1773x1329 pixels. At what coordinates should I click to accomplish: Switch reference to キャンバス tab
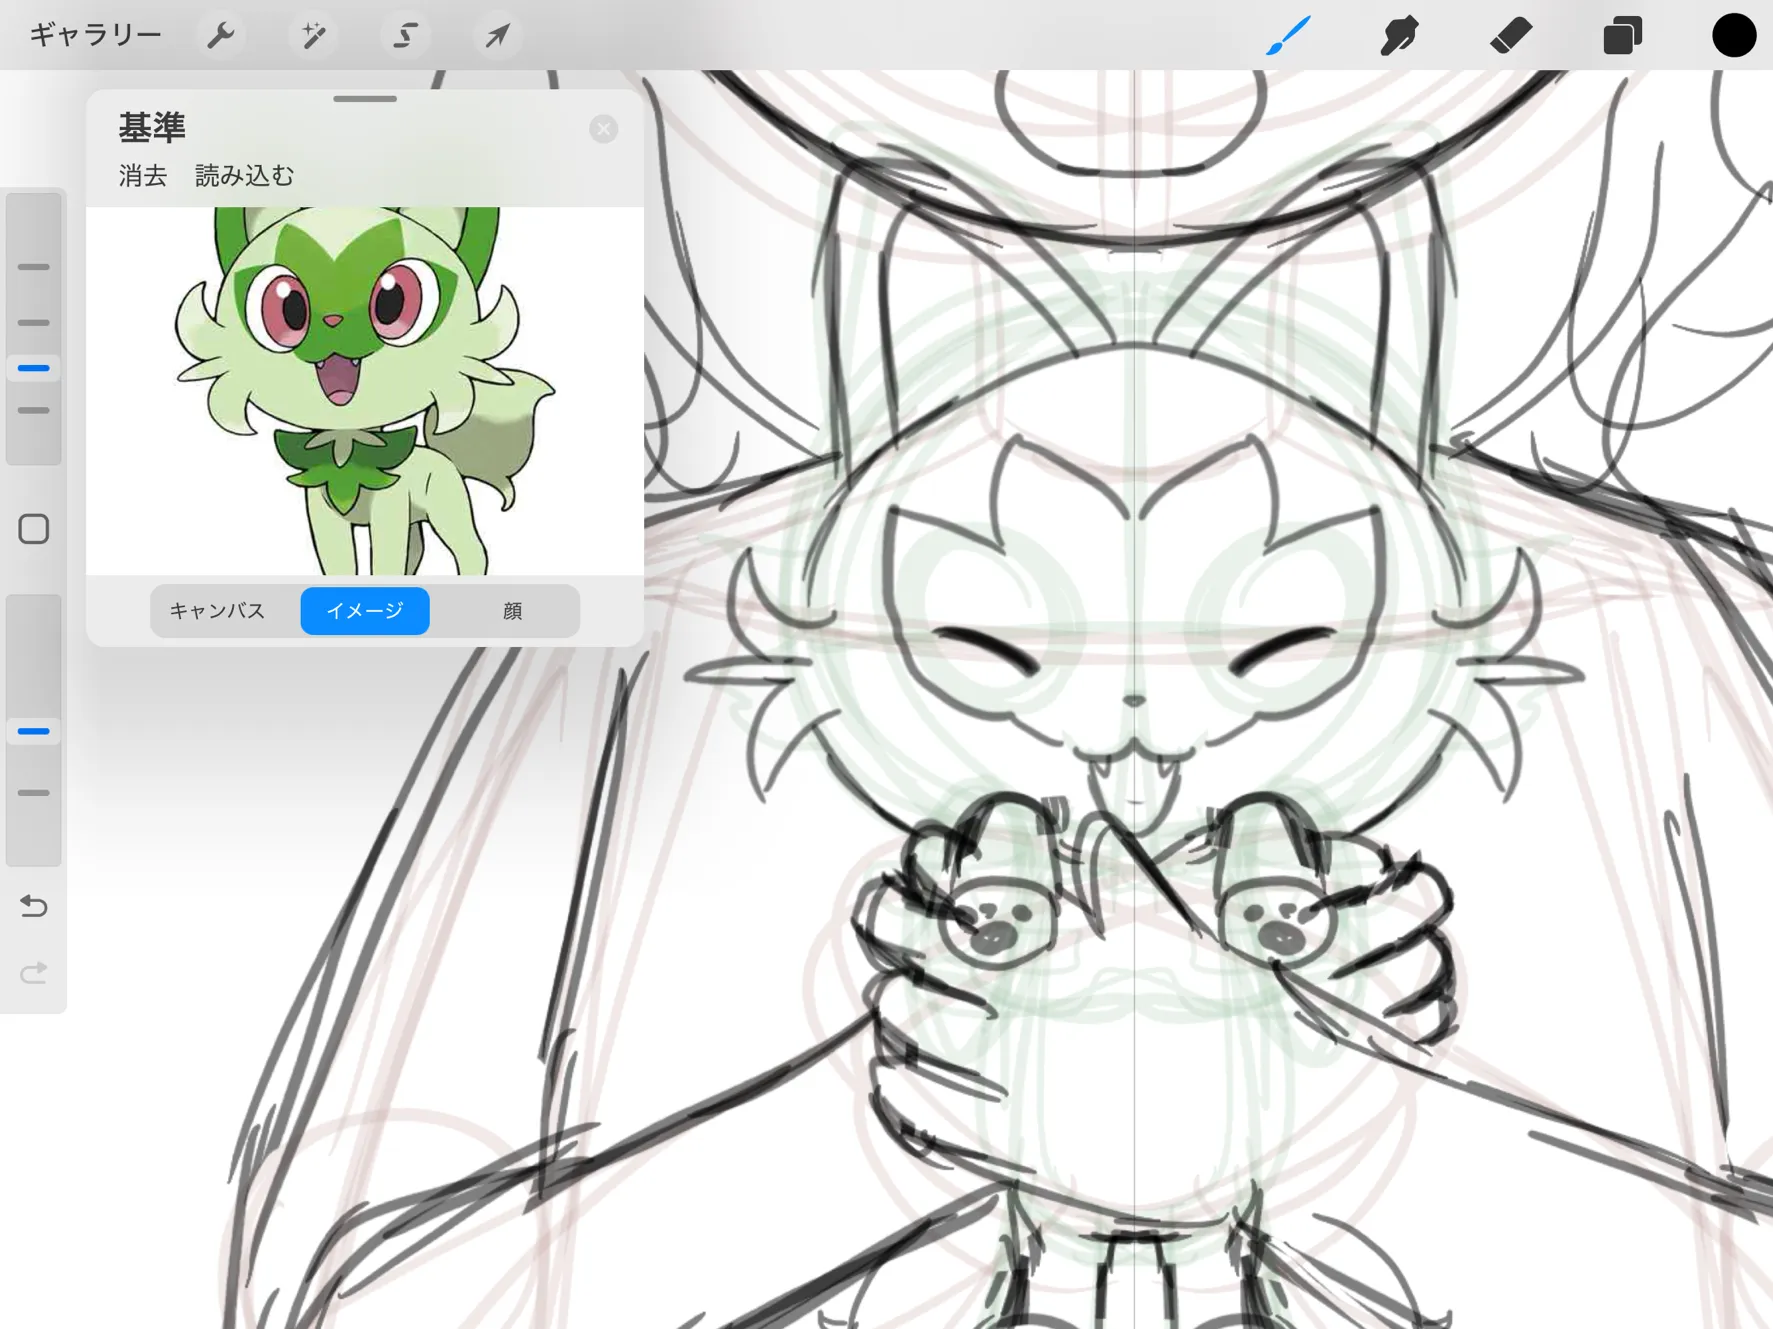(217, 611)
